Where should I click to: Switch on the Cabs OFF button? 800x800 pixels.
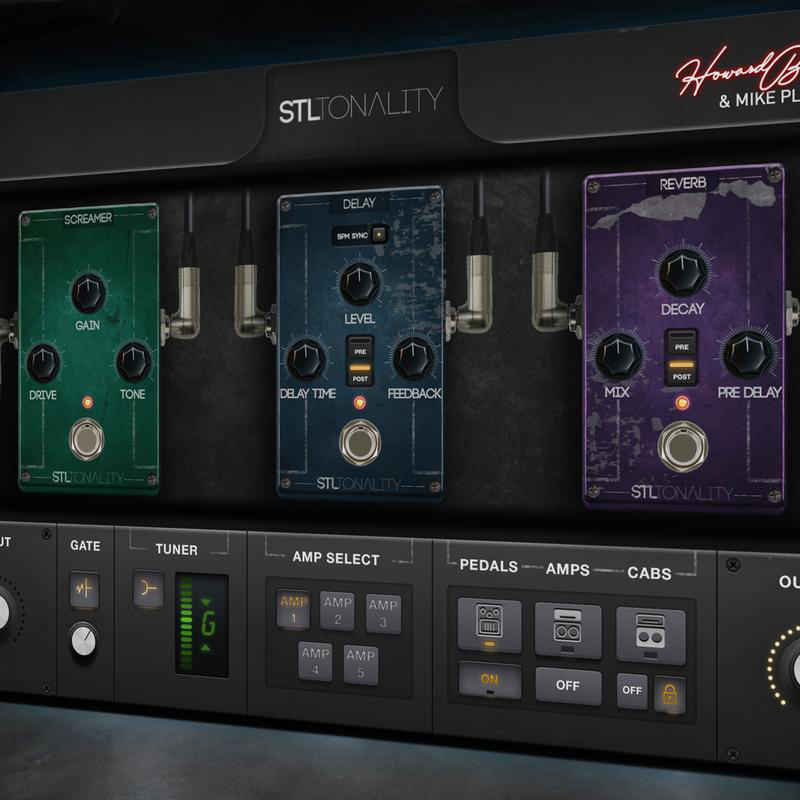click(632, 690)
